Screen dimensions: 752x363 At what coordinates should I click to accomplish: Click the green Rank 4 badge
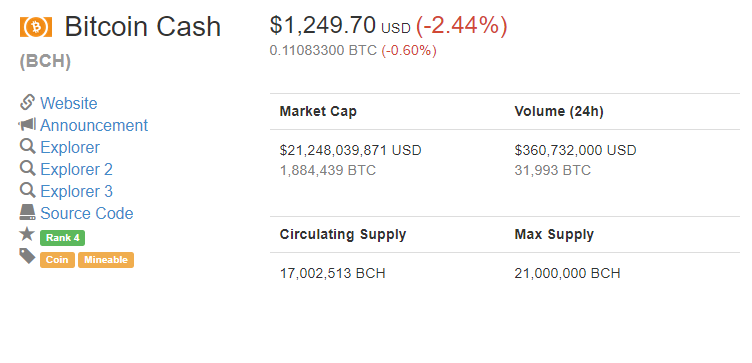click(x=62, y=238)
